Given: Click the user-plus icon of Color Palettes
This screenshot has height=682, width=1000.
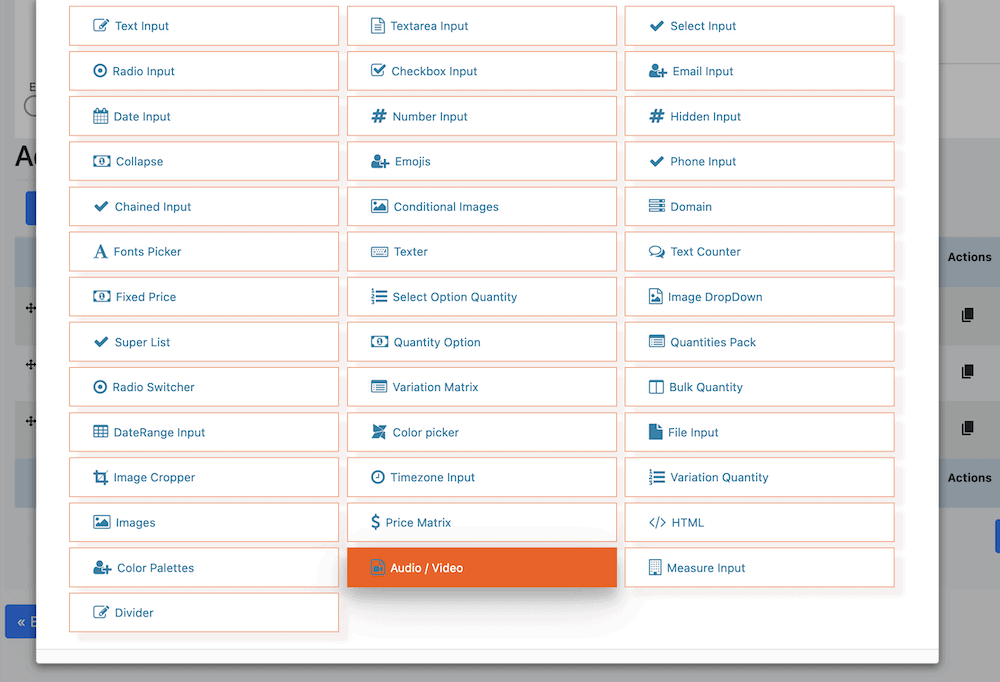Looking at the screenshot, I should pos(102,567).
